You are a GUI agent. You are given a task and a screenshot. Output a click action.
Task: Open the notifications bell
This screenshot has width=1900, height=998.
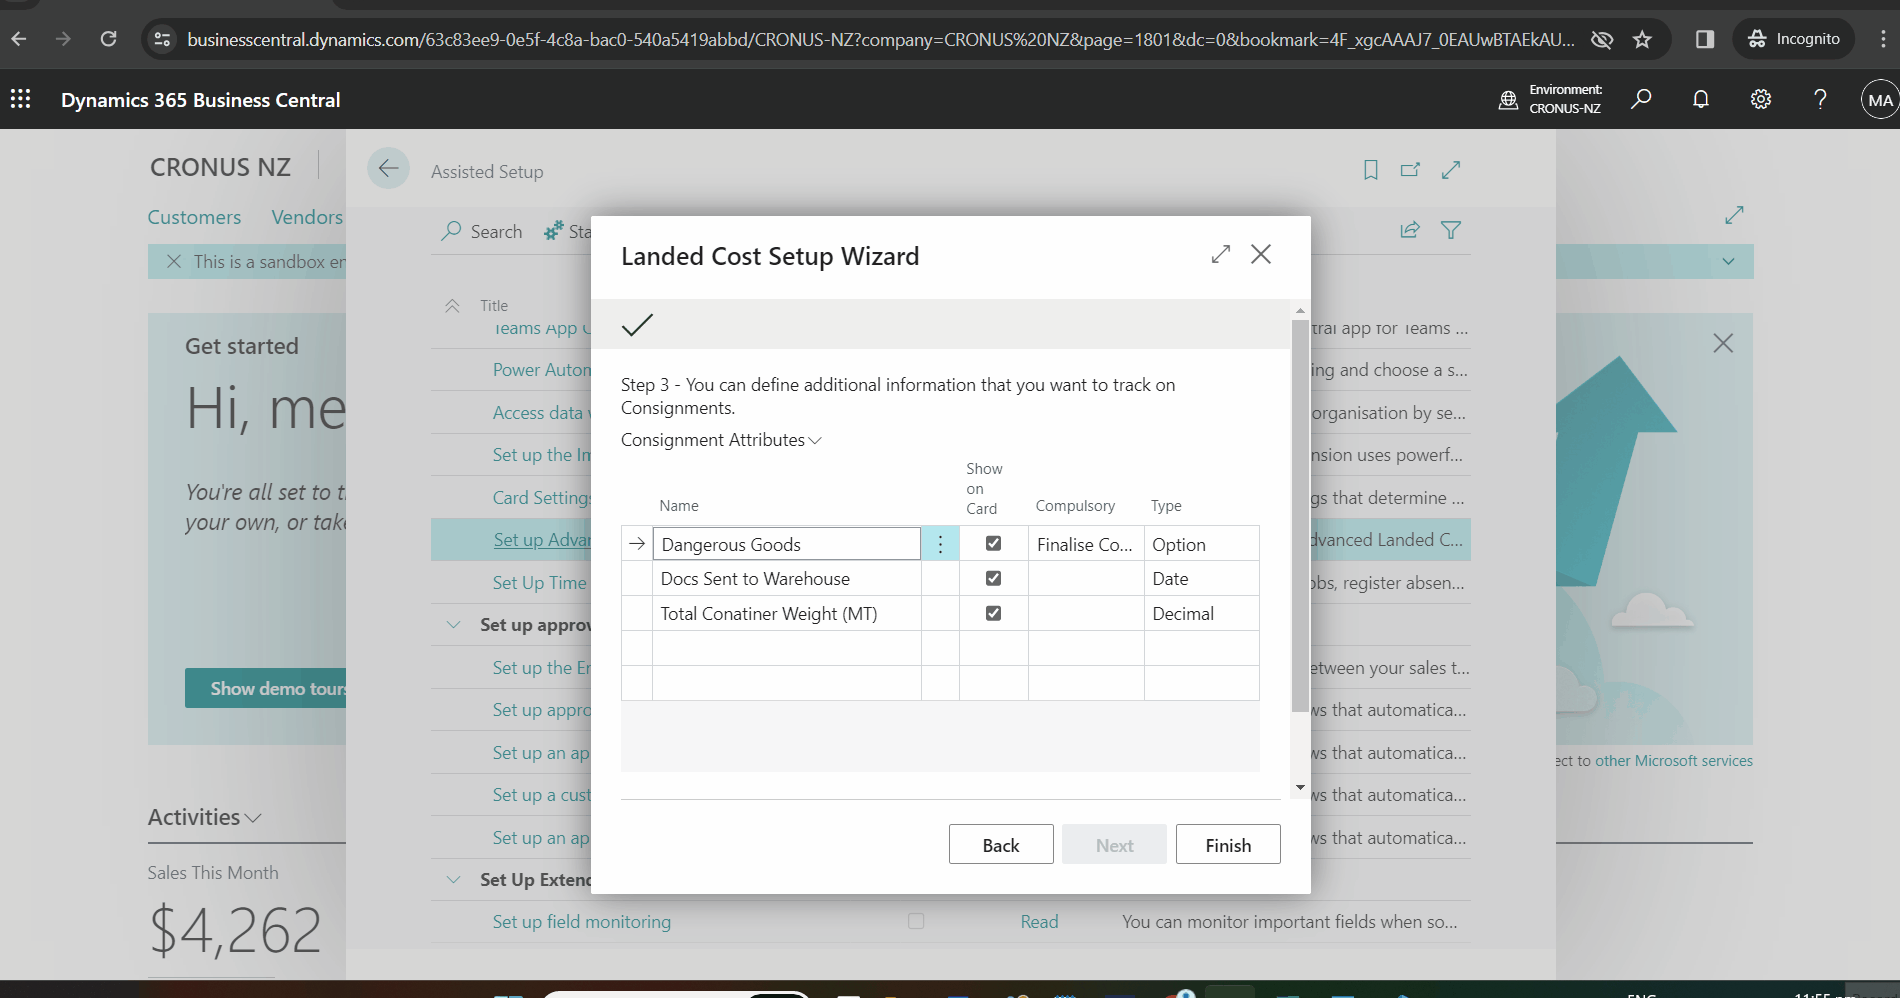point(1701,99)
